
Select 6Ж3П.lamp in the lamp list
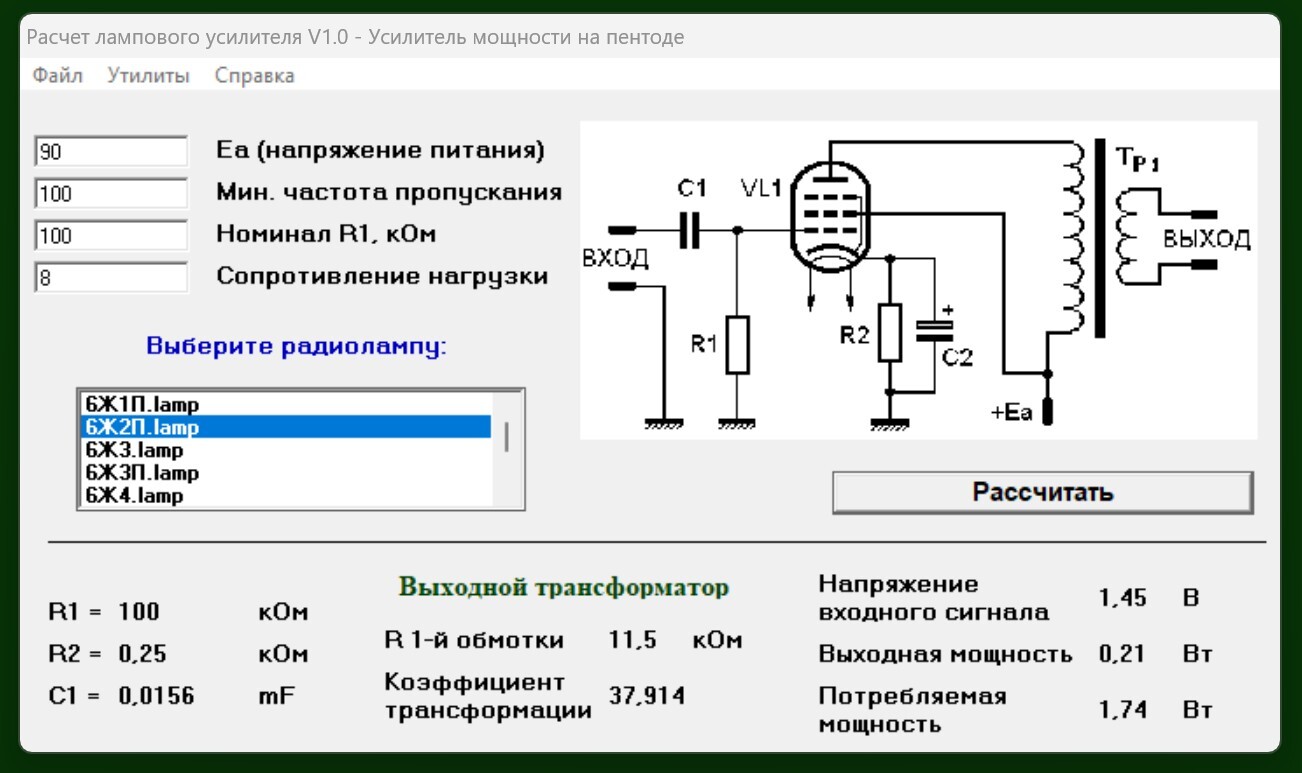pos(142,473)
